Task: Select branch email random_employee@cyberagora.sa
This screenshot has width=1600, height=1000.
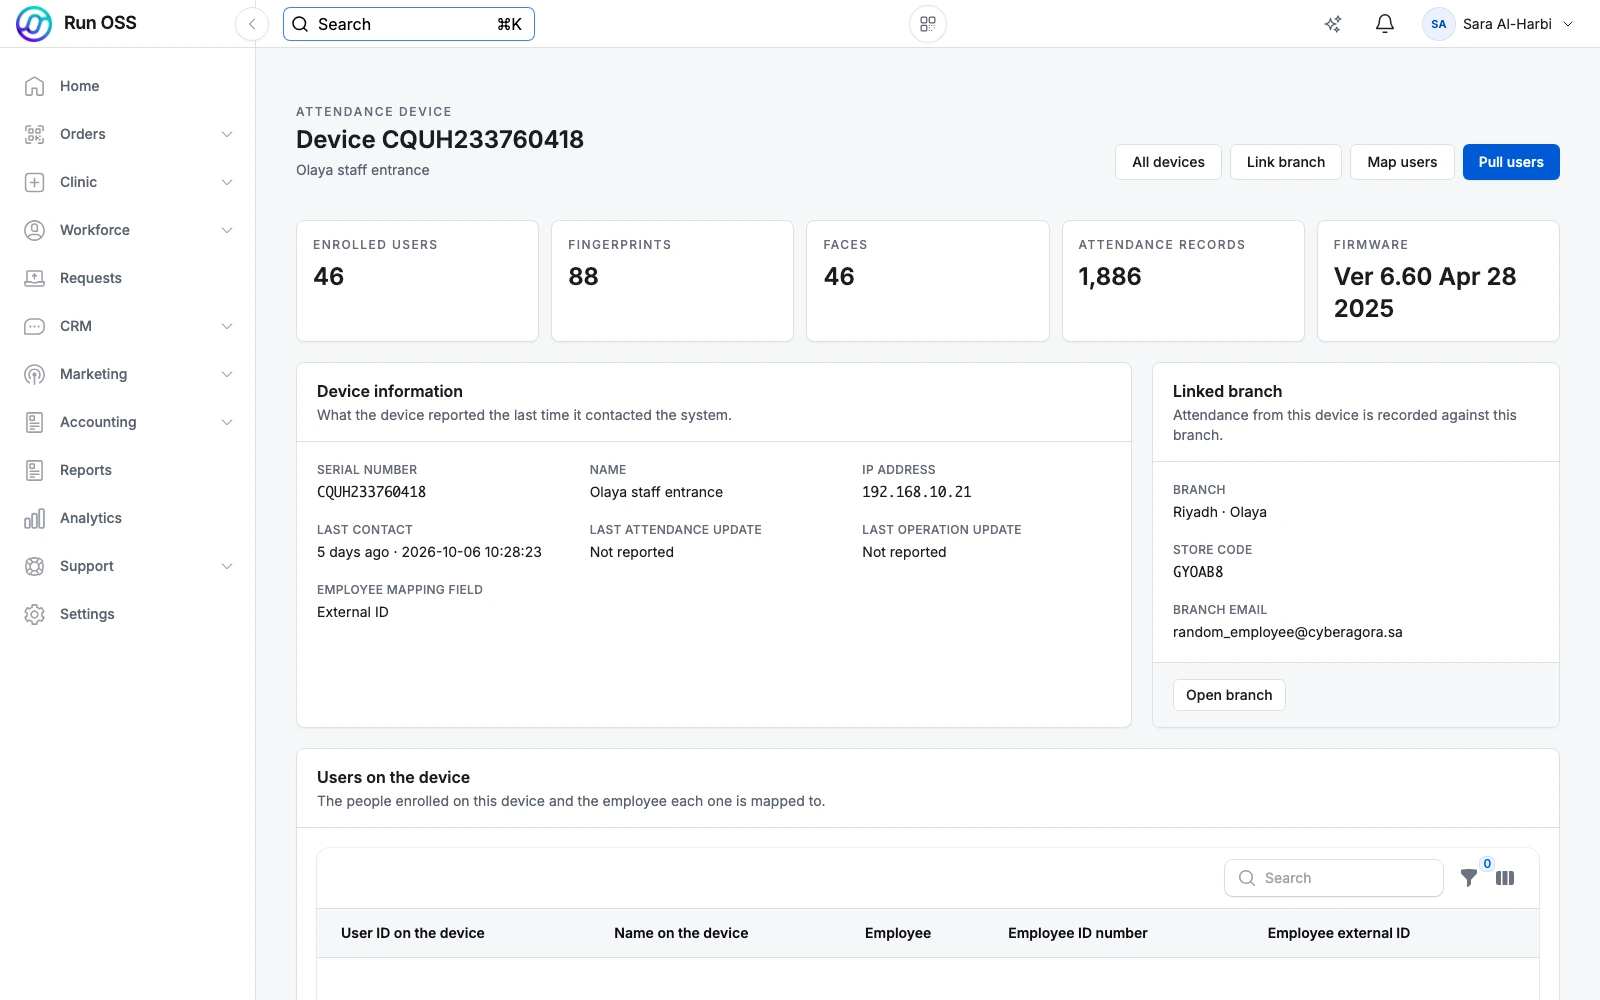Action: pyautogui.click(x=1288, y=632)
